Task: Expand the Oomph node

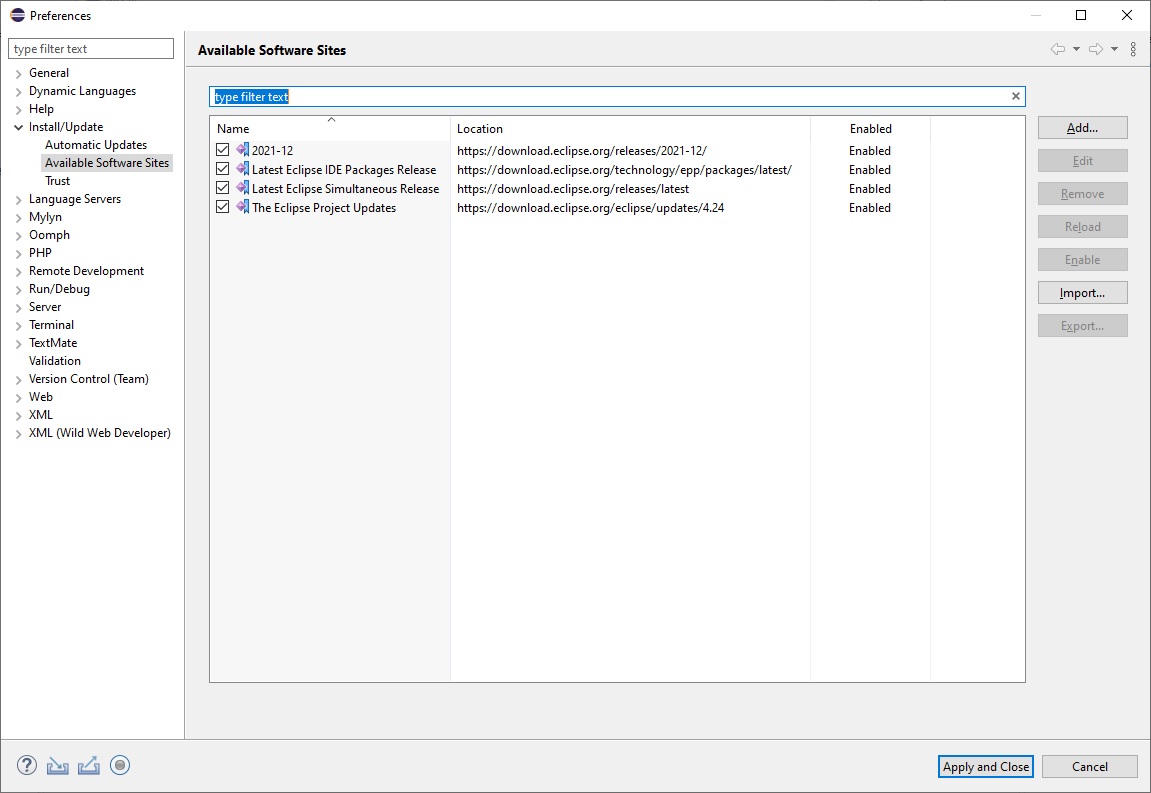Action: pyautogui.click(x=18, y=236)
